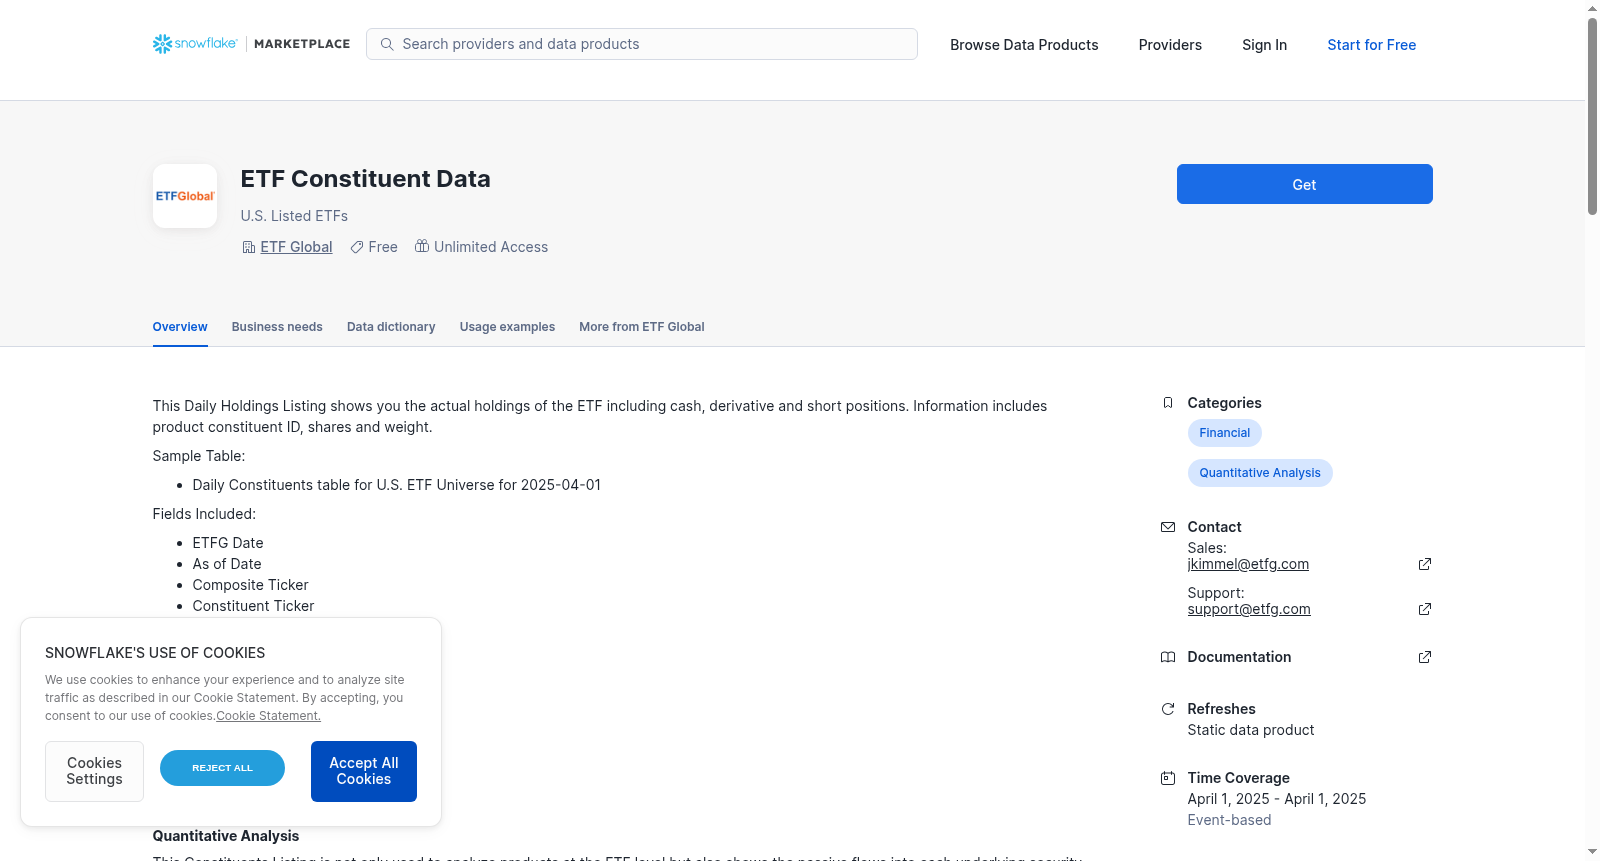Open the Documentation external link icon
This screenshot has width=1600, height=861.
(1425, 657)
